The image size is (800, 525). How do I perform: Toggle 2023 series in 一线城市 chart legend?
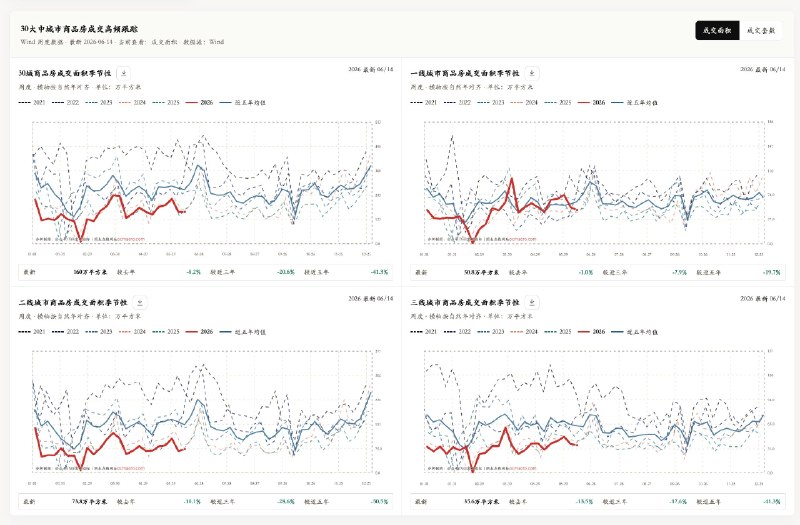[491, 103]
